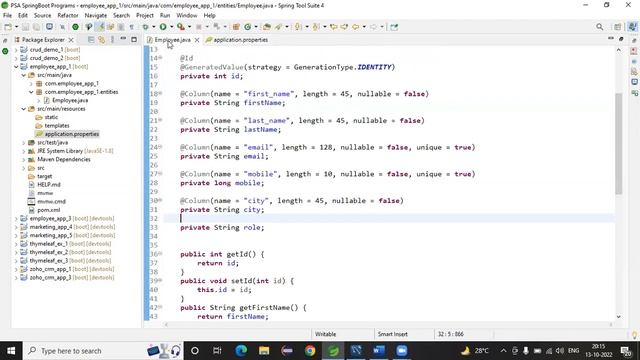Viewport: 640px width, 360px height.
Task: Expand the JRE System Library node
Action: click(x=24, y=151)
